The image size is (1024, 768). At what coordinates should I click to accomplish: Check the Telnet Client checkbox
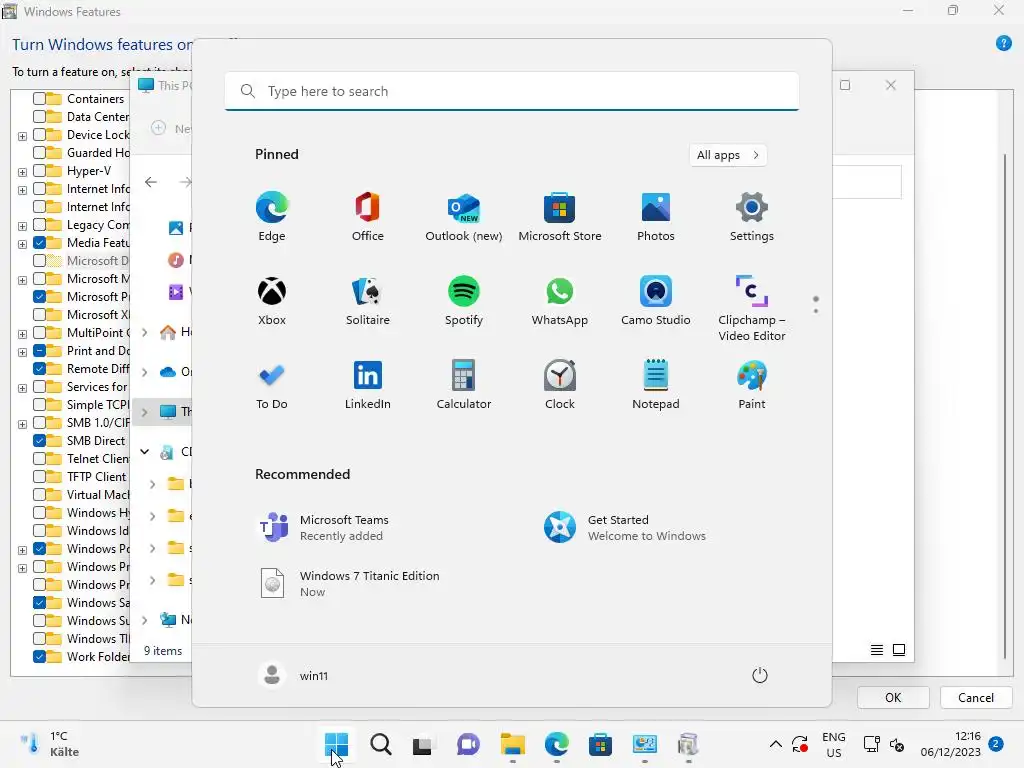[39, 458]
